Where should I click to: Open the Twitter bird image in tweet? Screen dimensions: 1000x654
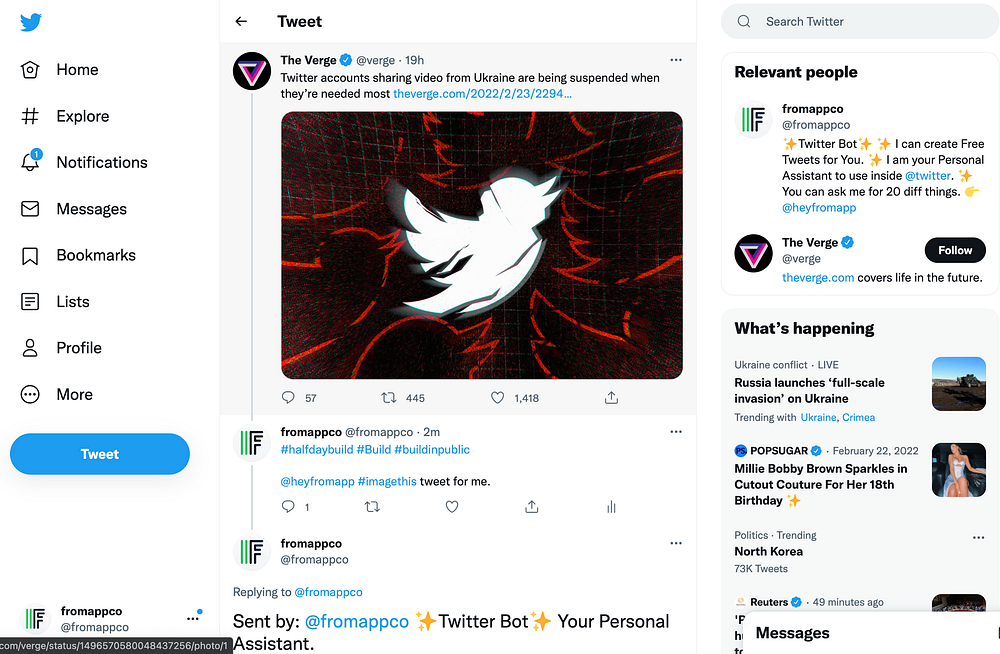pyautogui.click(x=482, y=245)
